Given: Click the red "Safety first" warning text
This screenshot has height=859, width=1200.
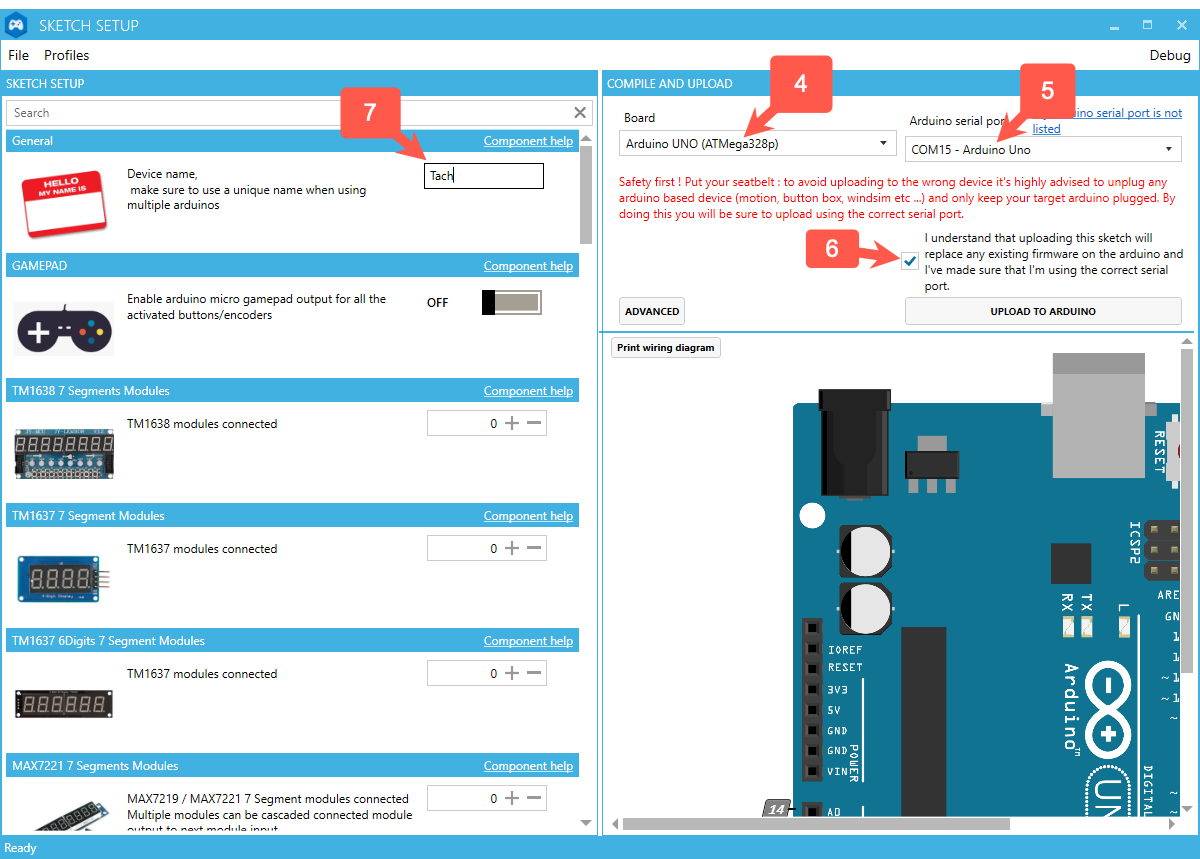Looking at the screenshot, I should click(x=897, y=198).
